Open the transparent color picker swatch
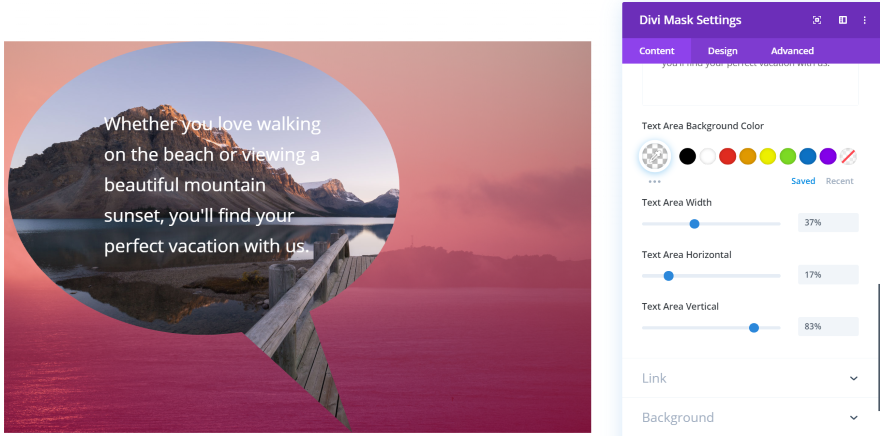Viewport: 880px width, 436px height. [x=655, y=156]
